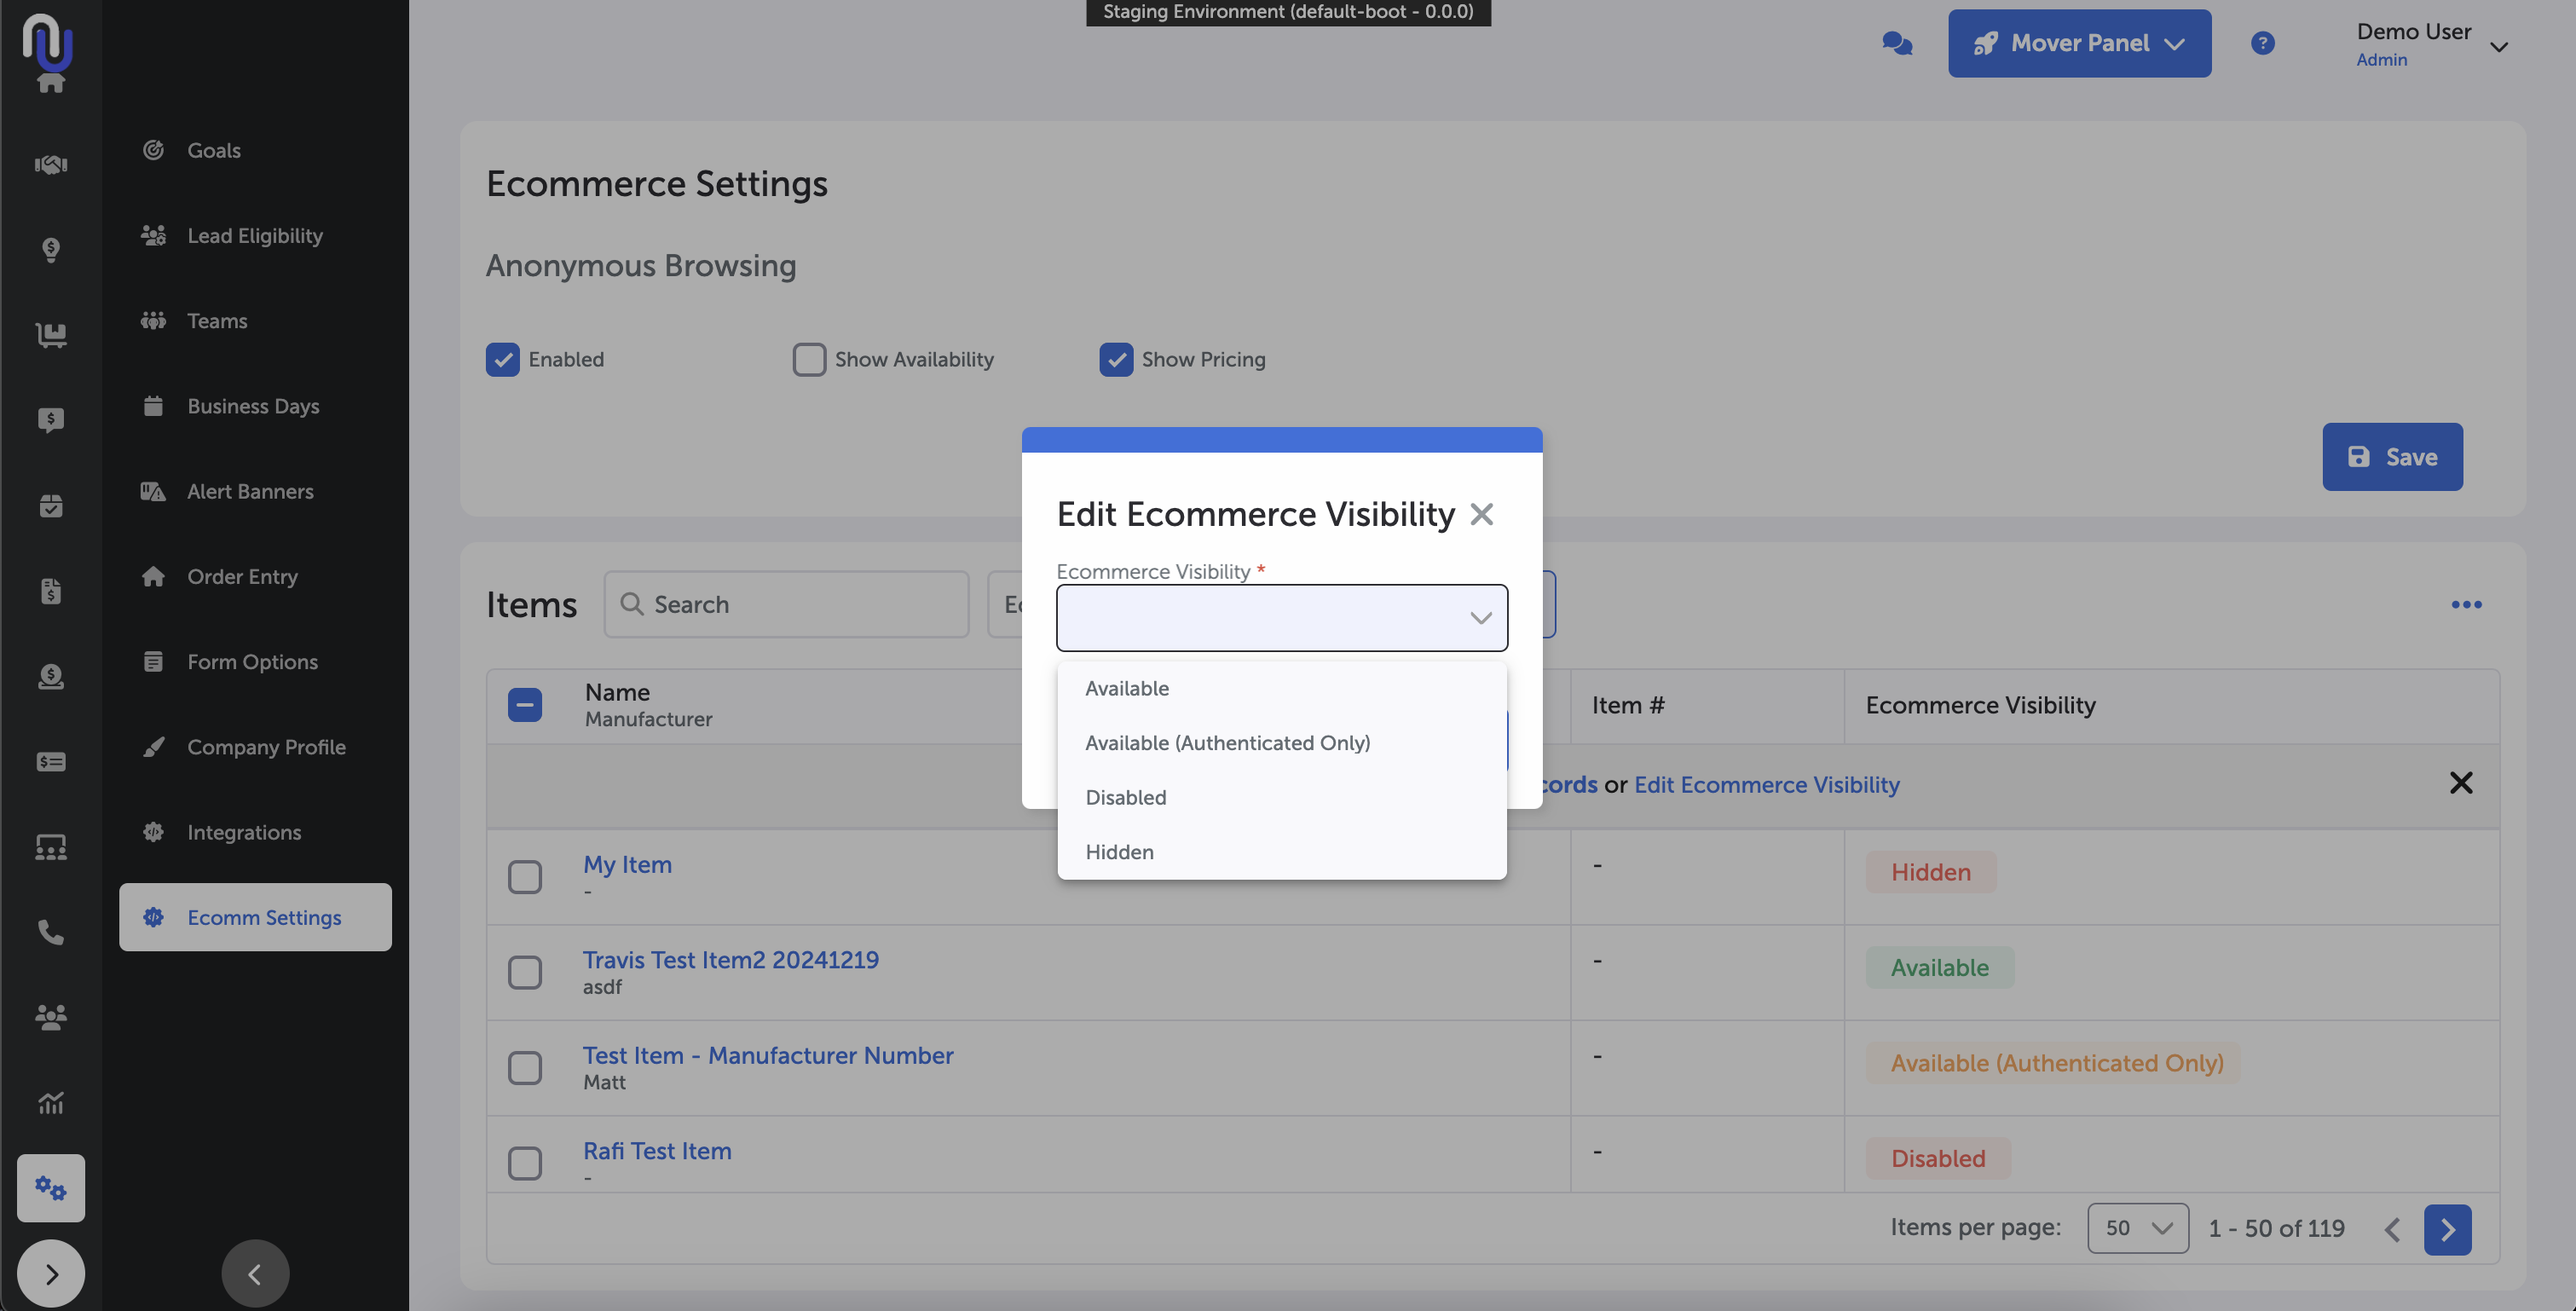Click the three-dots more options icon
The width and height of the screenshot is (2576, 1311).
[2466, 604]
